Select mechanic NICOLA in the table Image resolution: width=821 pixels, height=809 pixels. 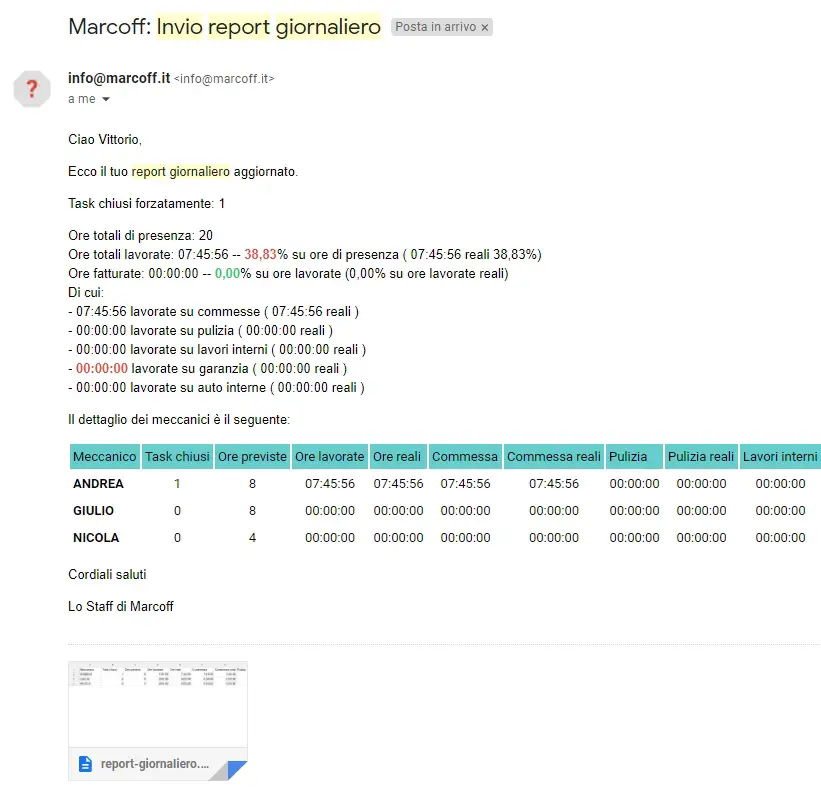pyautogui.click(x=96, y=538)
